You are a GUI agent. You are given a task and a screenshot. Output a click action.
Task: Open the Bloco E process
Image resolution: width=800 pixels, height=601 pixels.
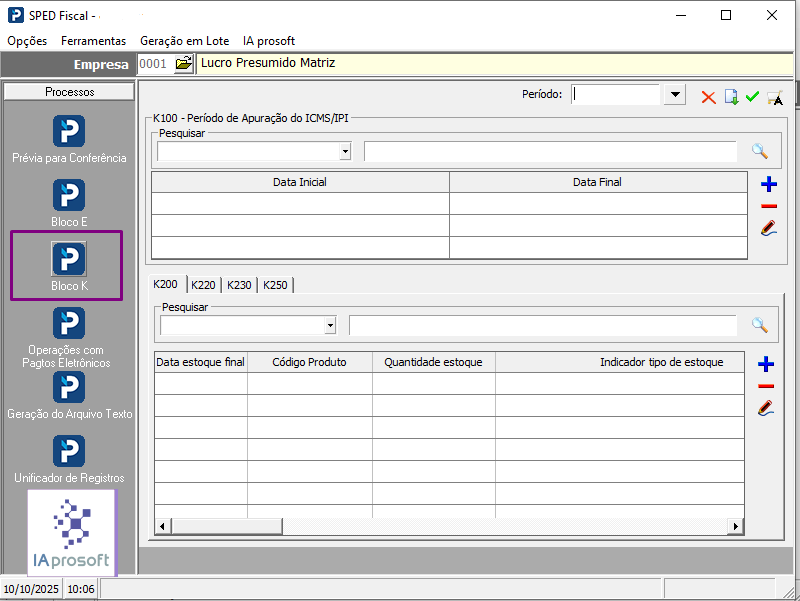pos(69,196)
